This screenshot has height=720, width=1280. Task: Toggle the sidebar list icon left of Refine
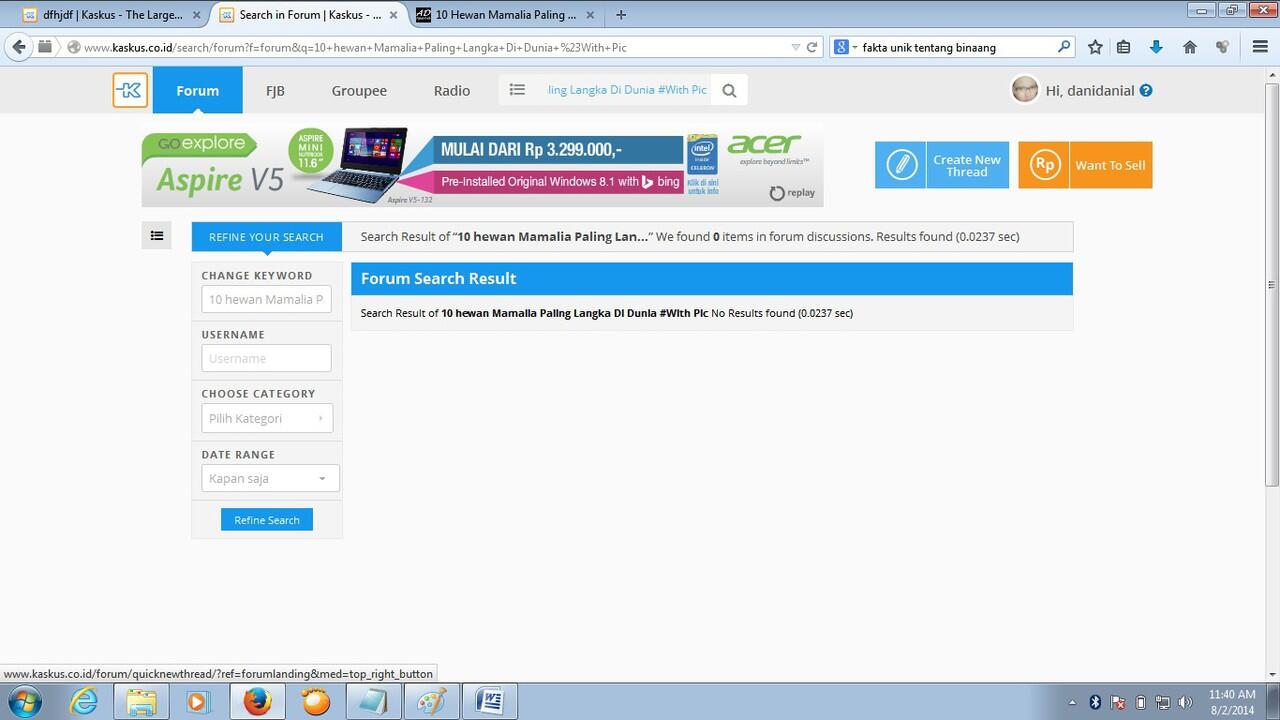[x=157, y=236]
